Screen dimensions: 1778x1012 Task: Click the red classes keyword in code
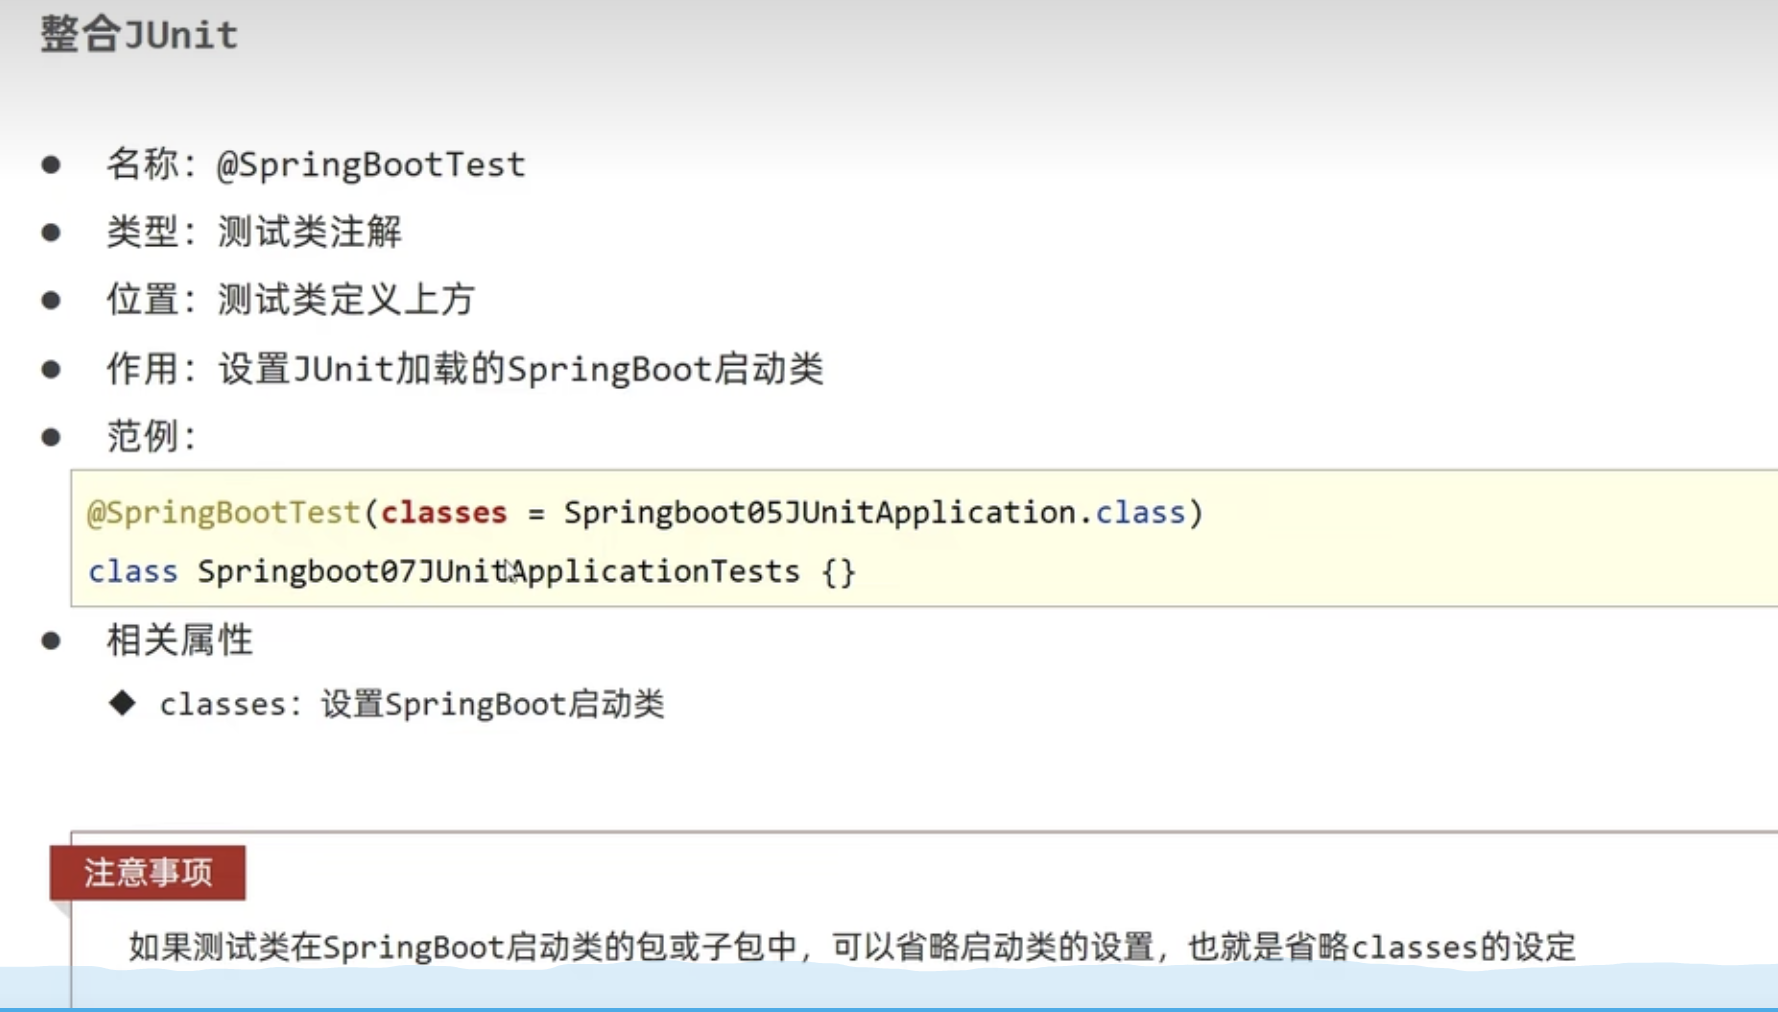point(444,513)
